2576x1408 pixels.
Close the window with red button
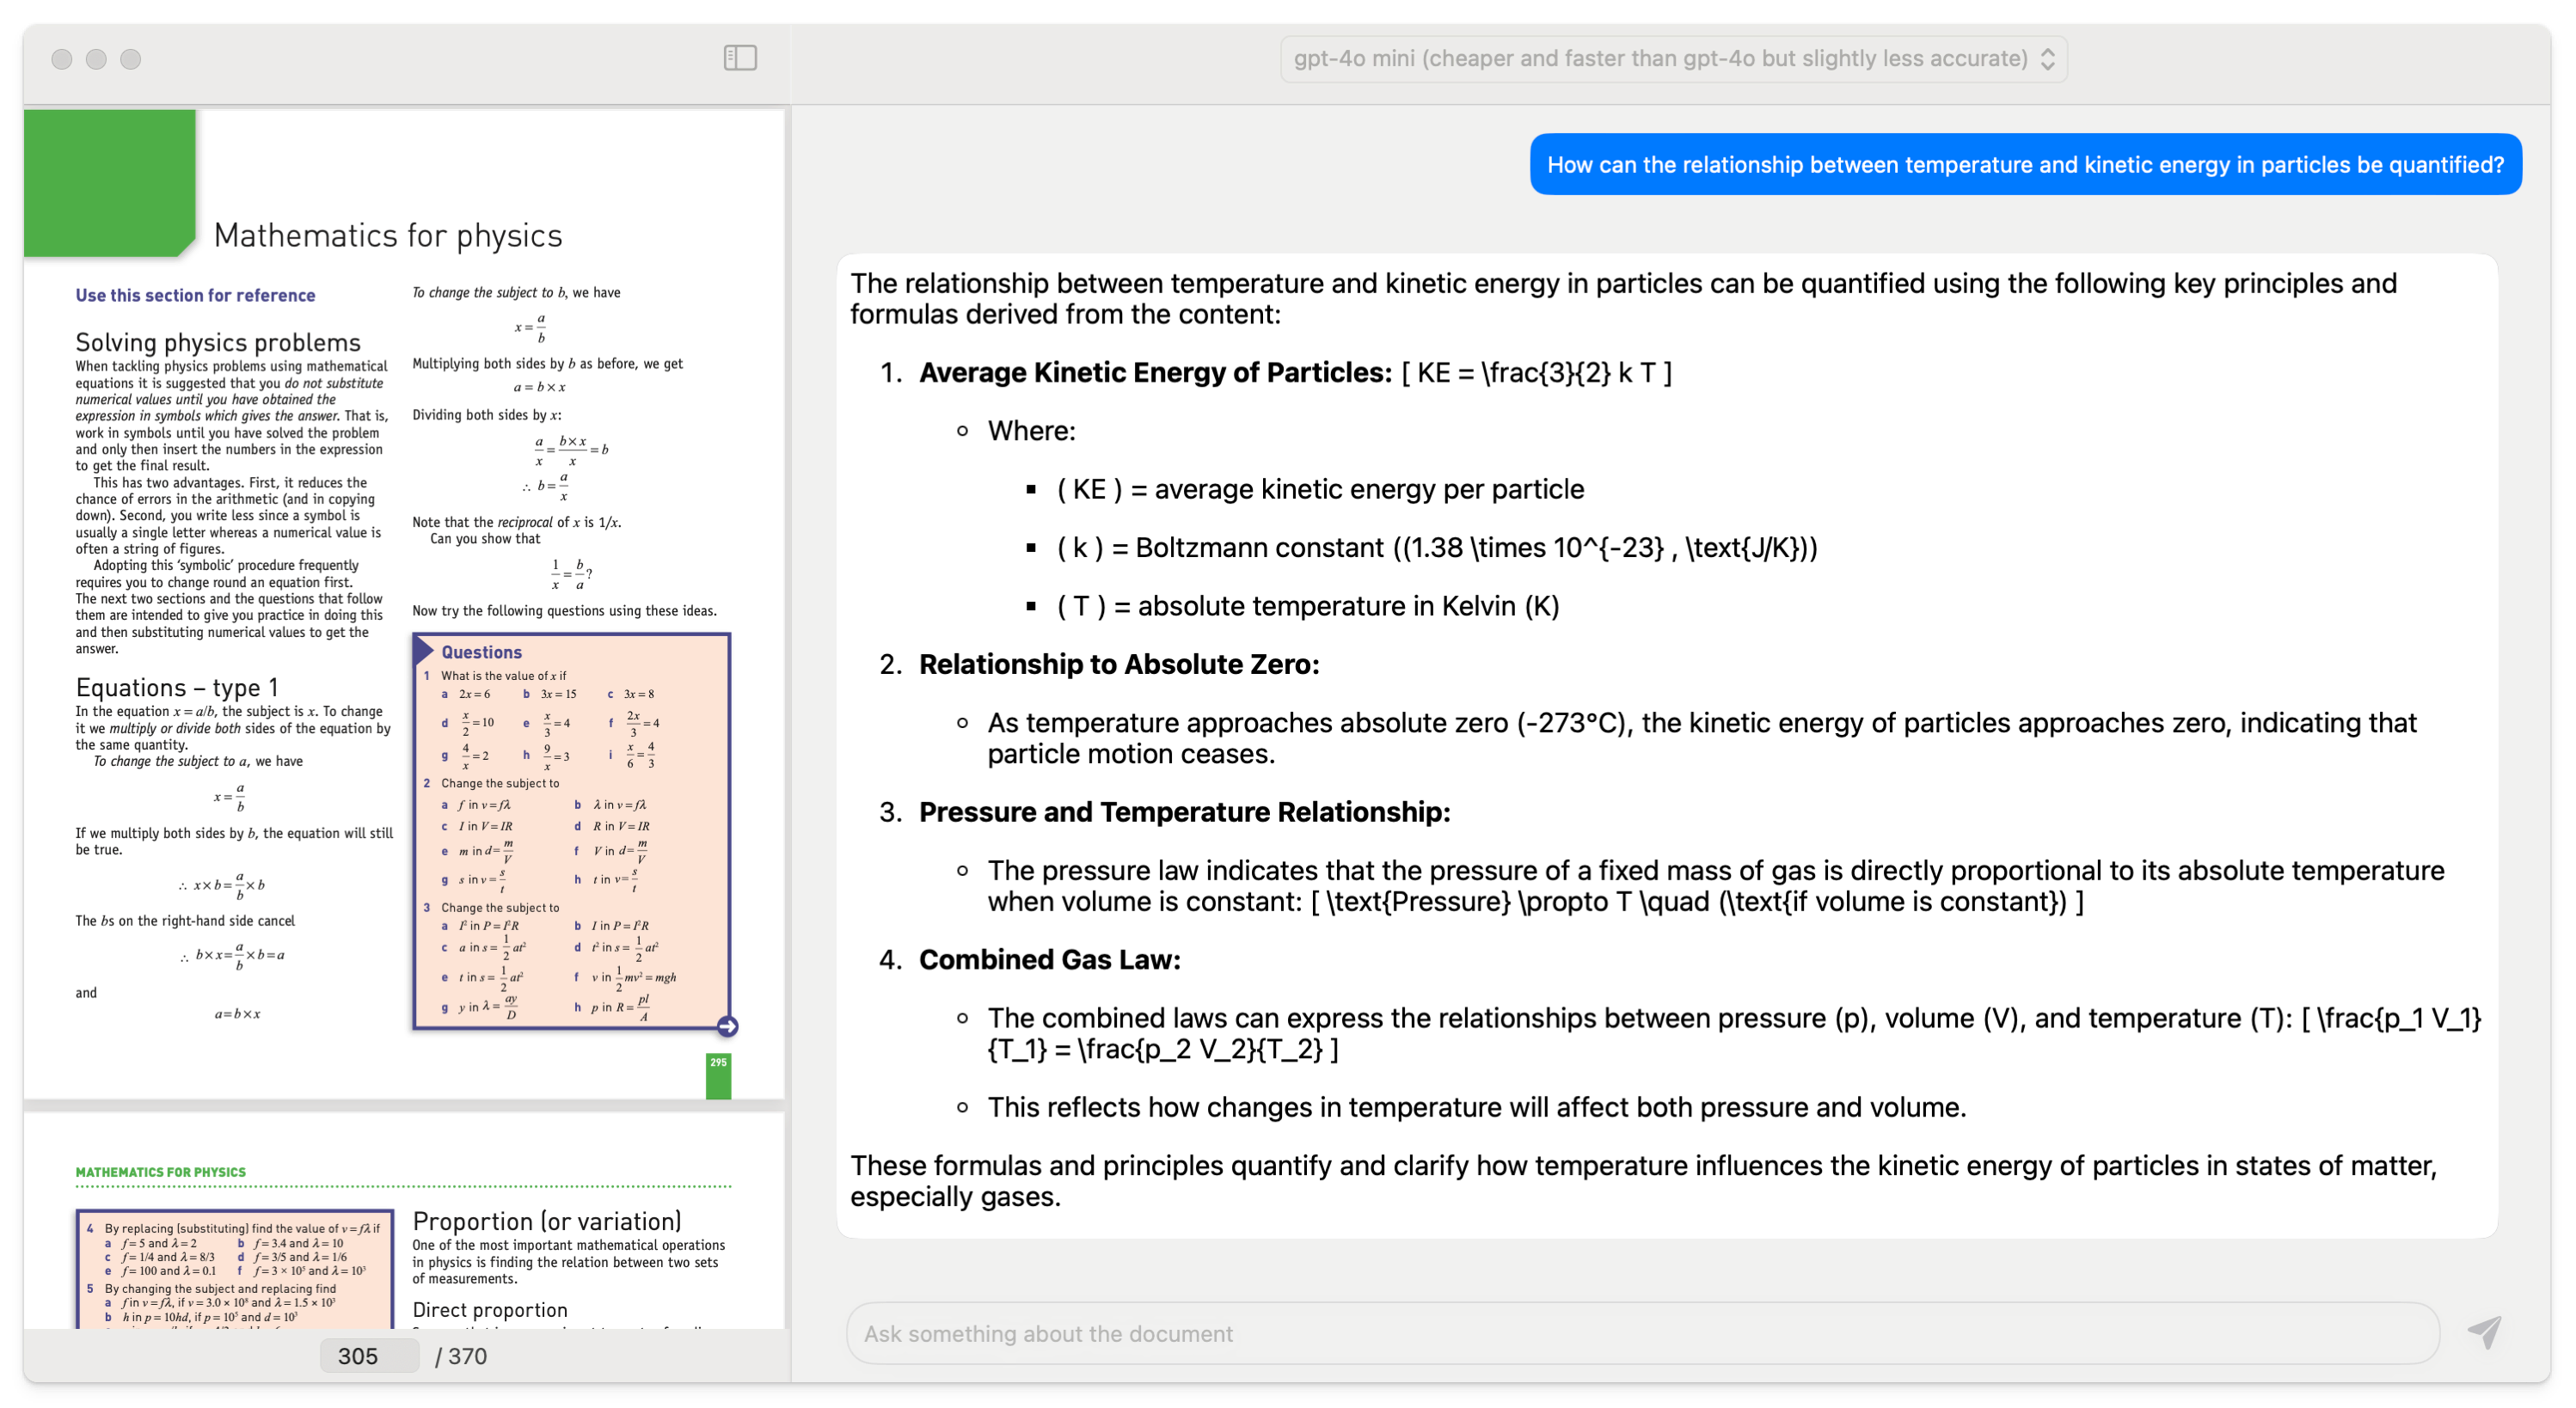pos(62,59)
